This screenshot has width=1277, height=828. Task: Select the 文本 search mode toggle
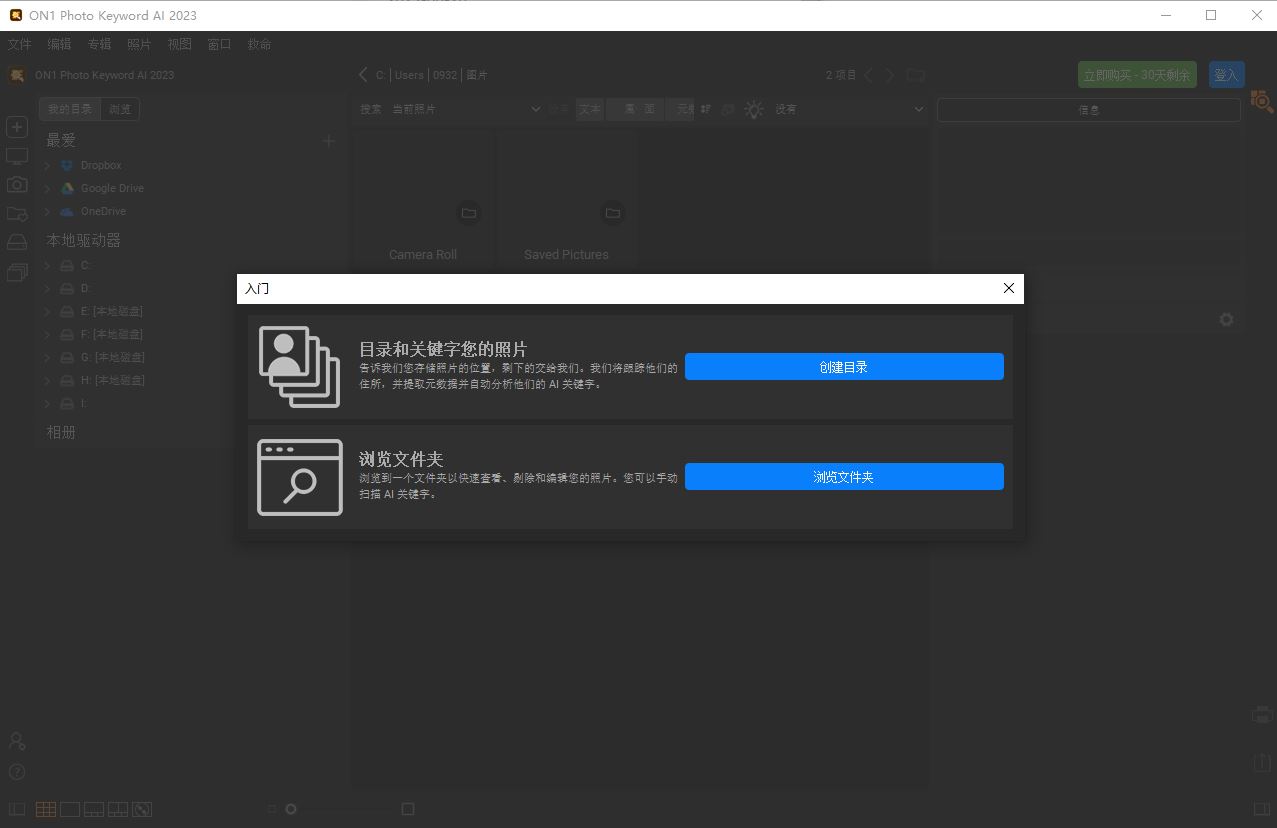590,109
